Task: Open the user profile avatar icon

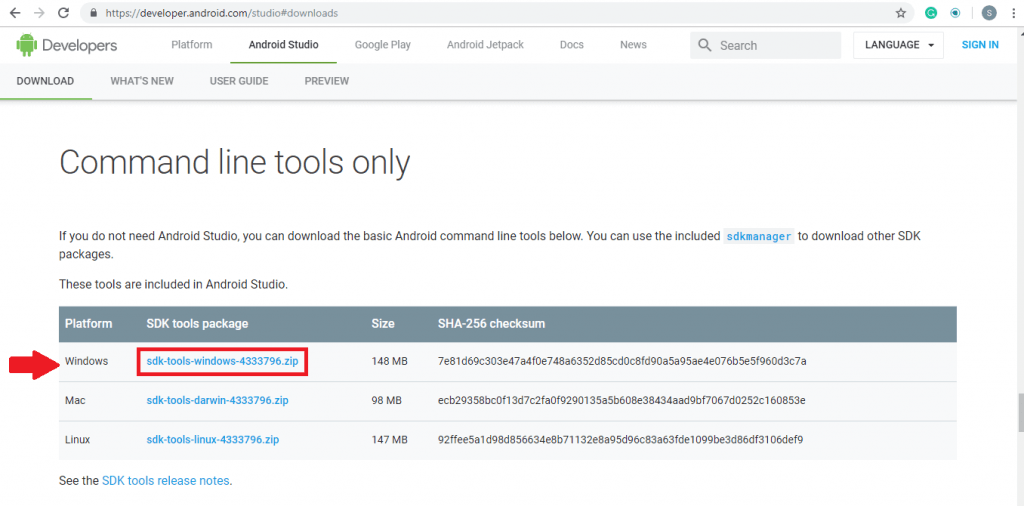Action: [988, 13]
